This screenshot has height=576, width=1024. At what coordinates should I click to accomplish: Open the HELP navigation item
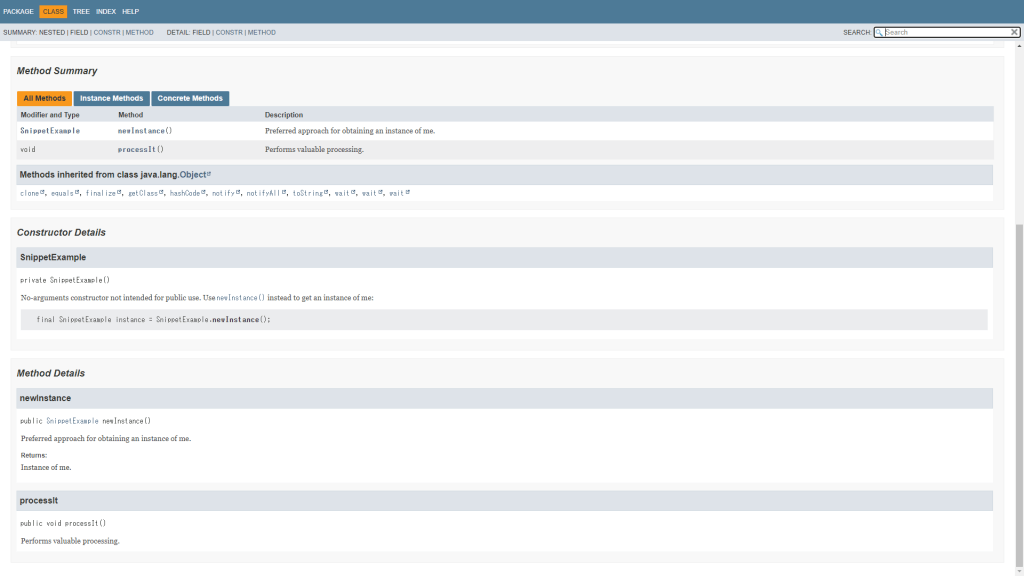click(x=131, y=11)
